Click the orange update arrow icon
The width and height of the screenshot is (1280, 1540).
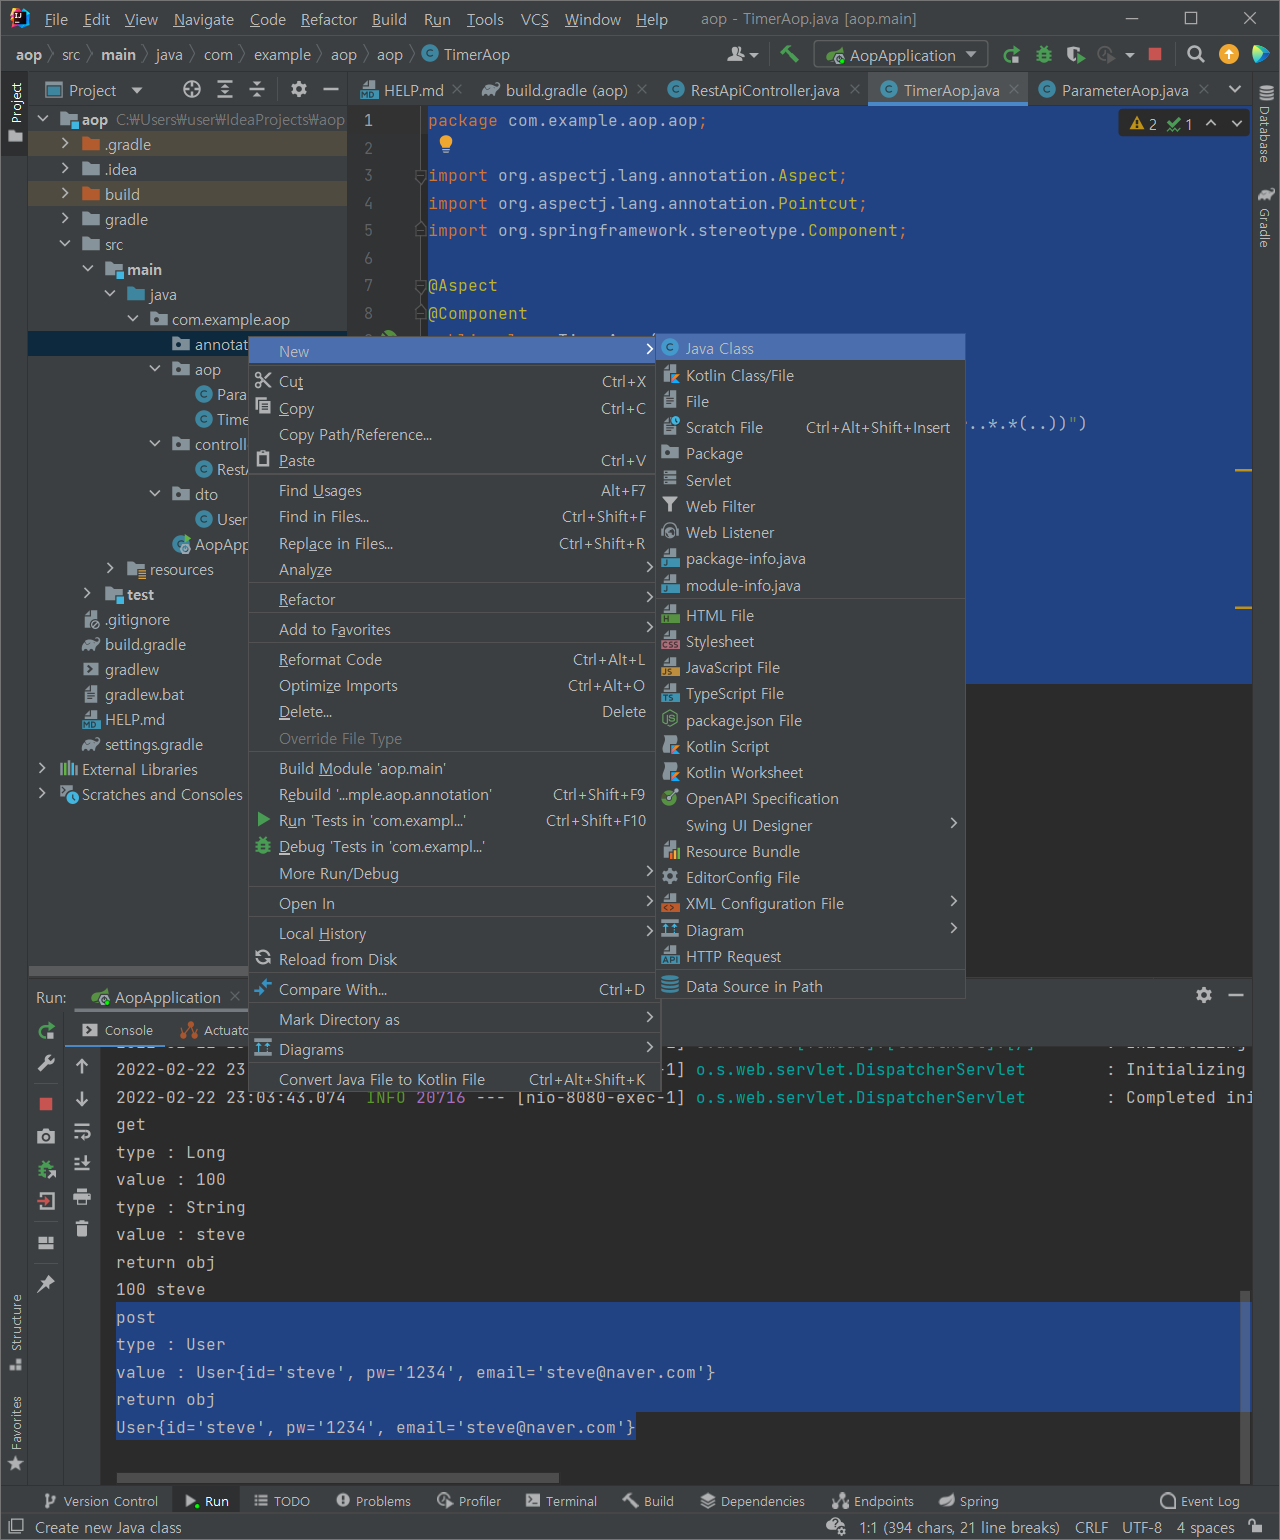pyautogui.click(x=1229, y=54)
